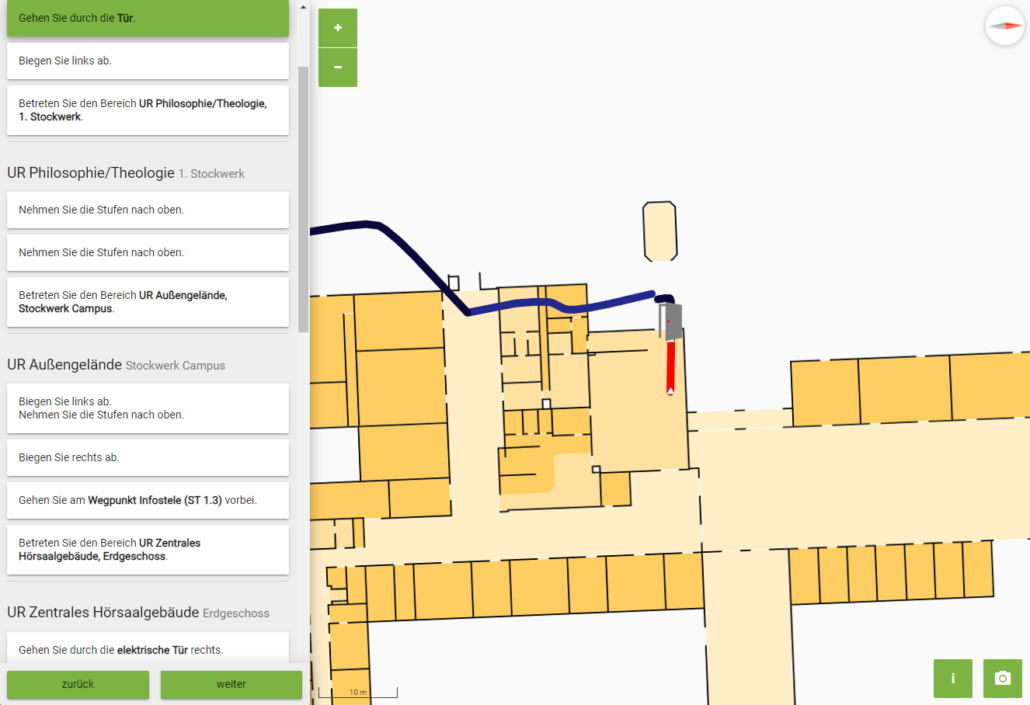Select the 'Biegen Sie rechts ab' step
This screenshot has width=1030, height=705.
148,458
